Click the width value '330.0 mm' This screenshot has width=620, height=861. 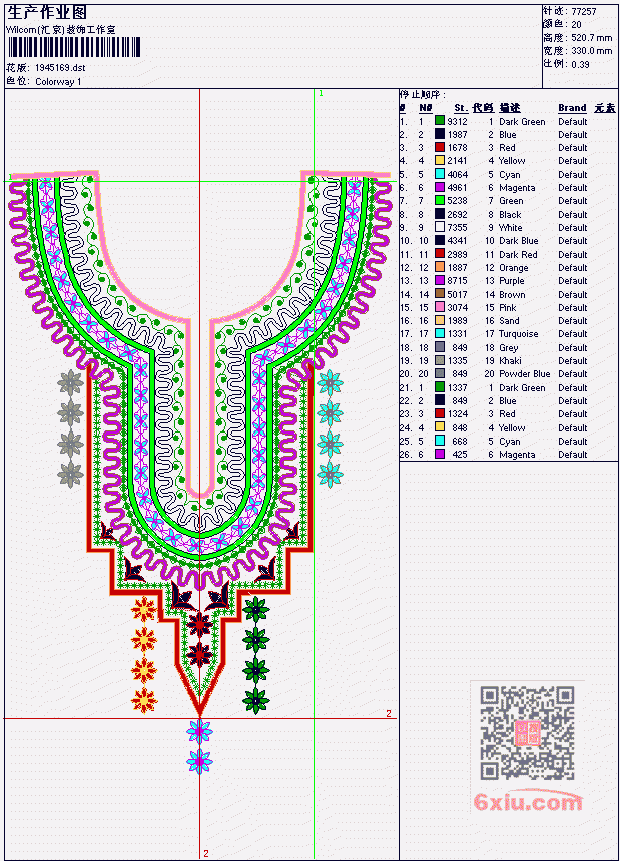point(591,51)
